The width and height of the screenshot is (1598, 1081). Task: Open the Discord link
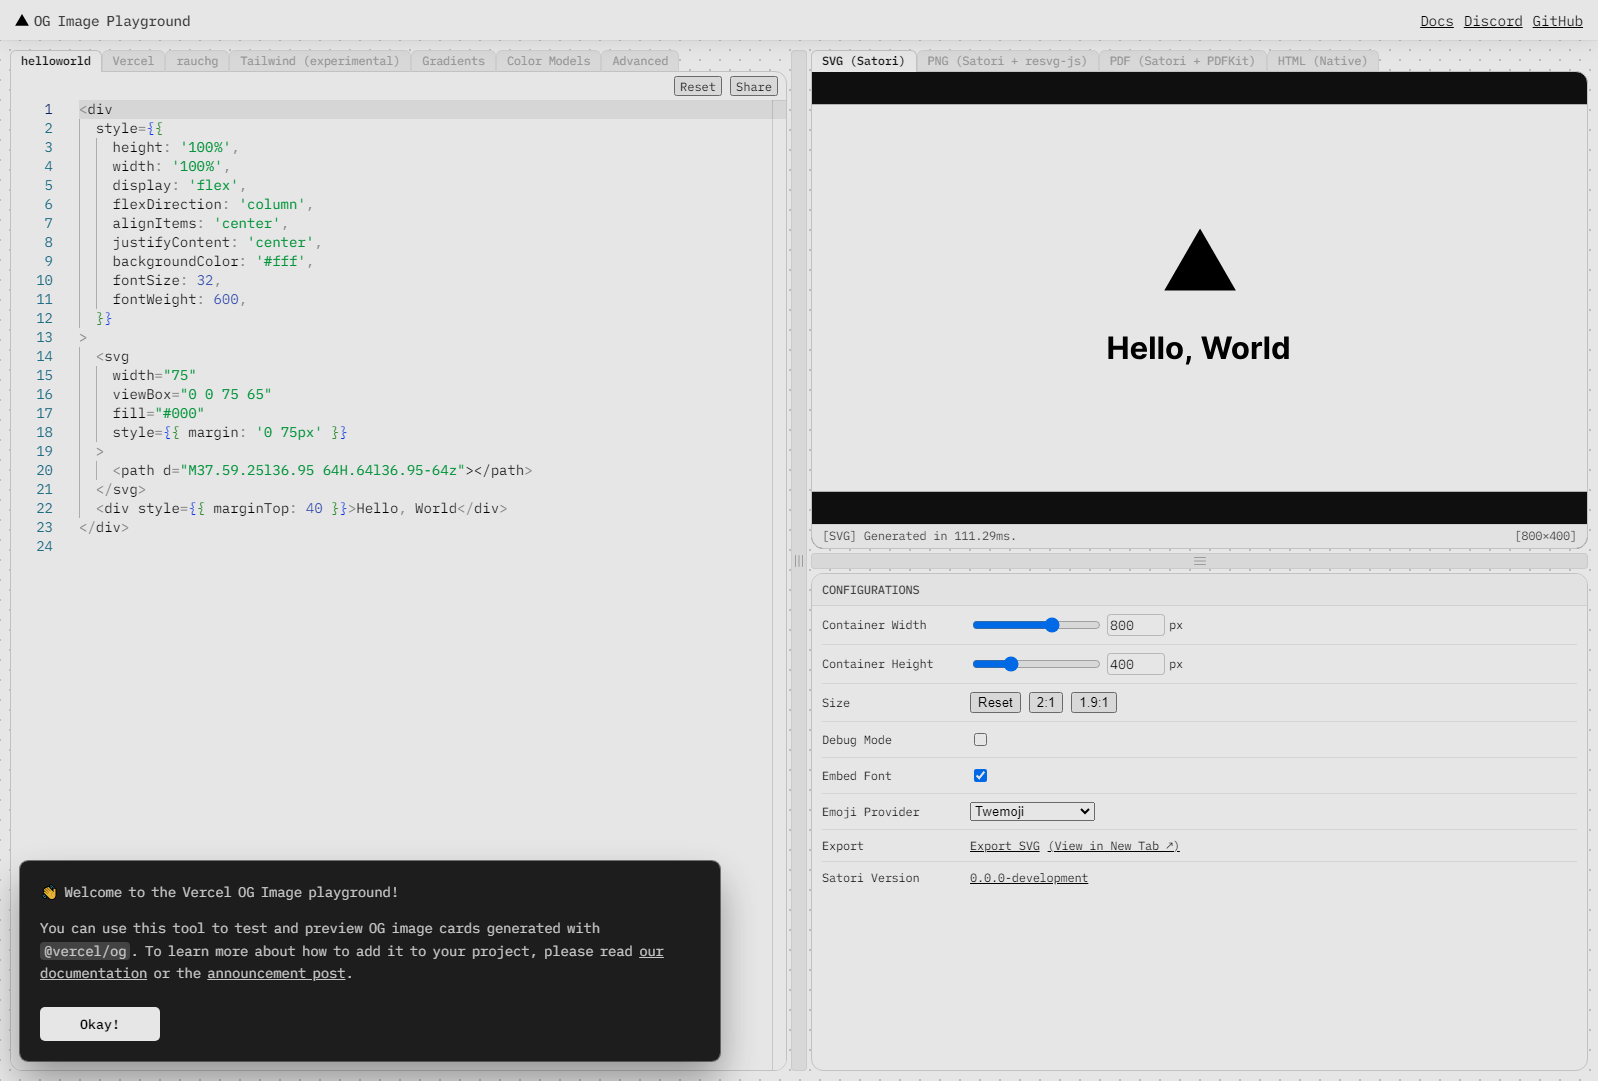(x=1493, y=21)
